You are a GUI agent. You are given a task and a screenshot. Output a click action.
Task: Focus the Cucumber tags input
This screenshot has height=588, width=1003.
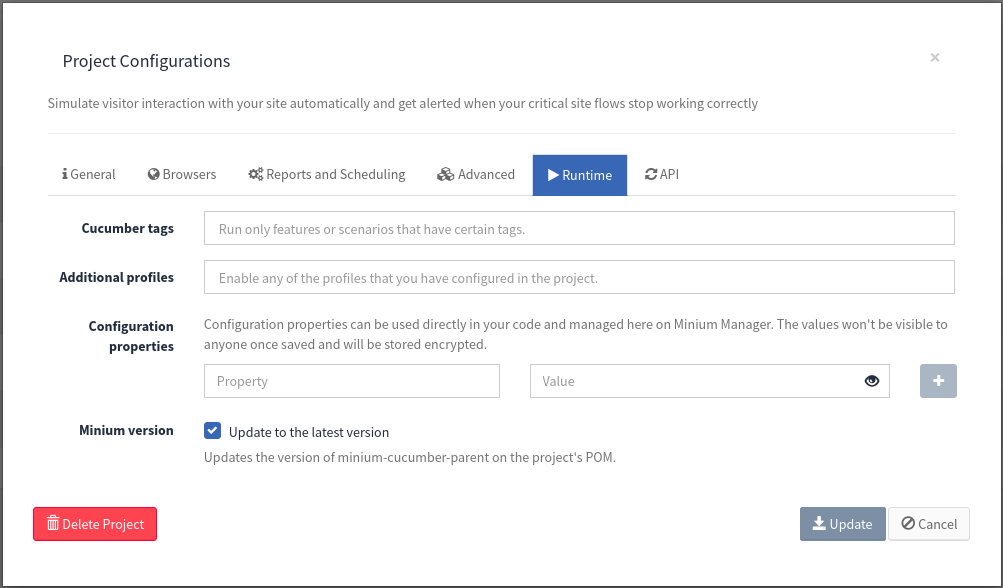click(579, 228)
